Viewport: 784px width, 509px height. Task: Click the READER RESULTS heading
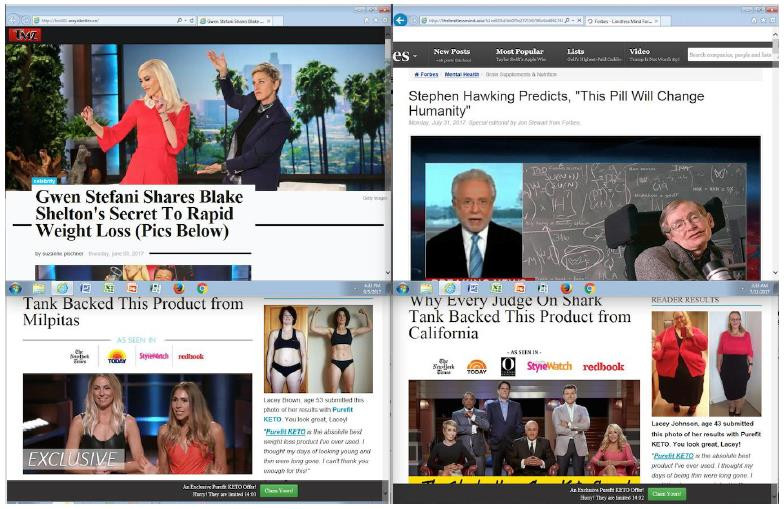[685, 300]
